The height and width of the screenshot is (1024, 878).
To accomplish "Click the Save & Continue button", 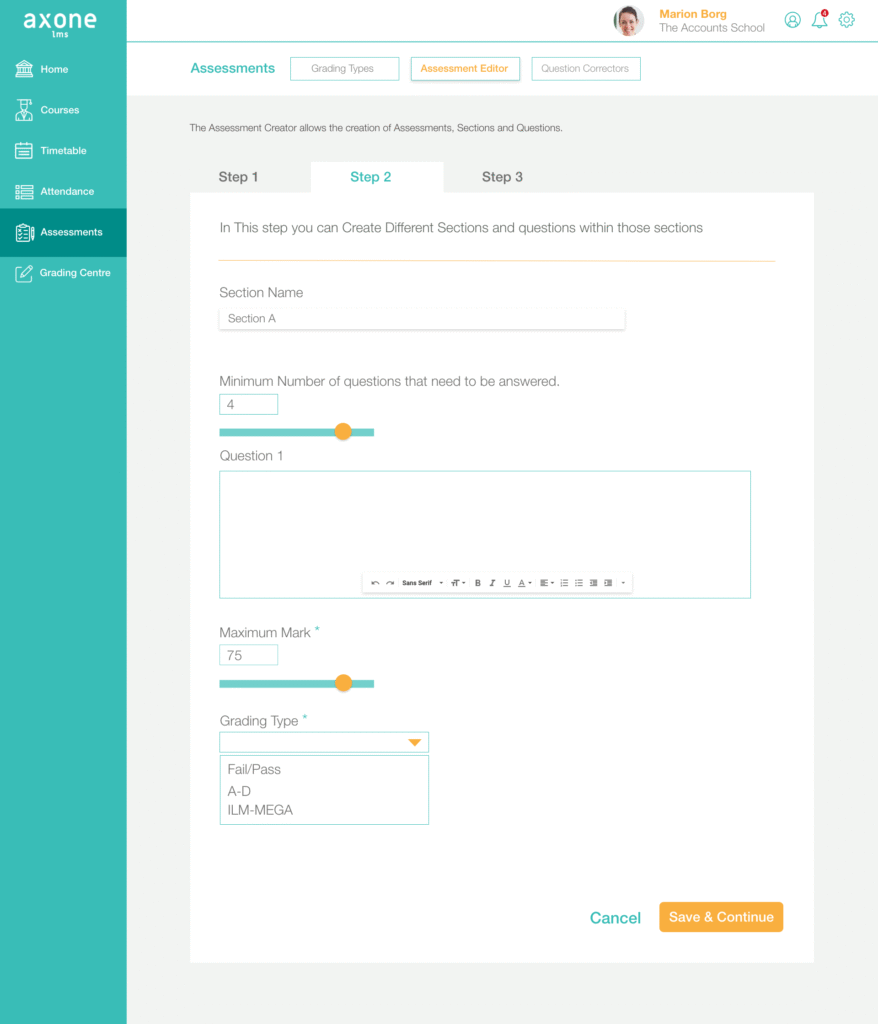I will click(720, 917).
